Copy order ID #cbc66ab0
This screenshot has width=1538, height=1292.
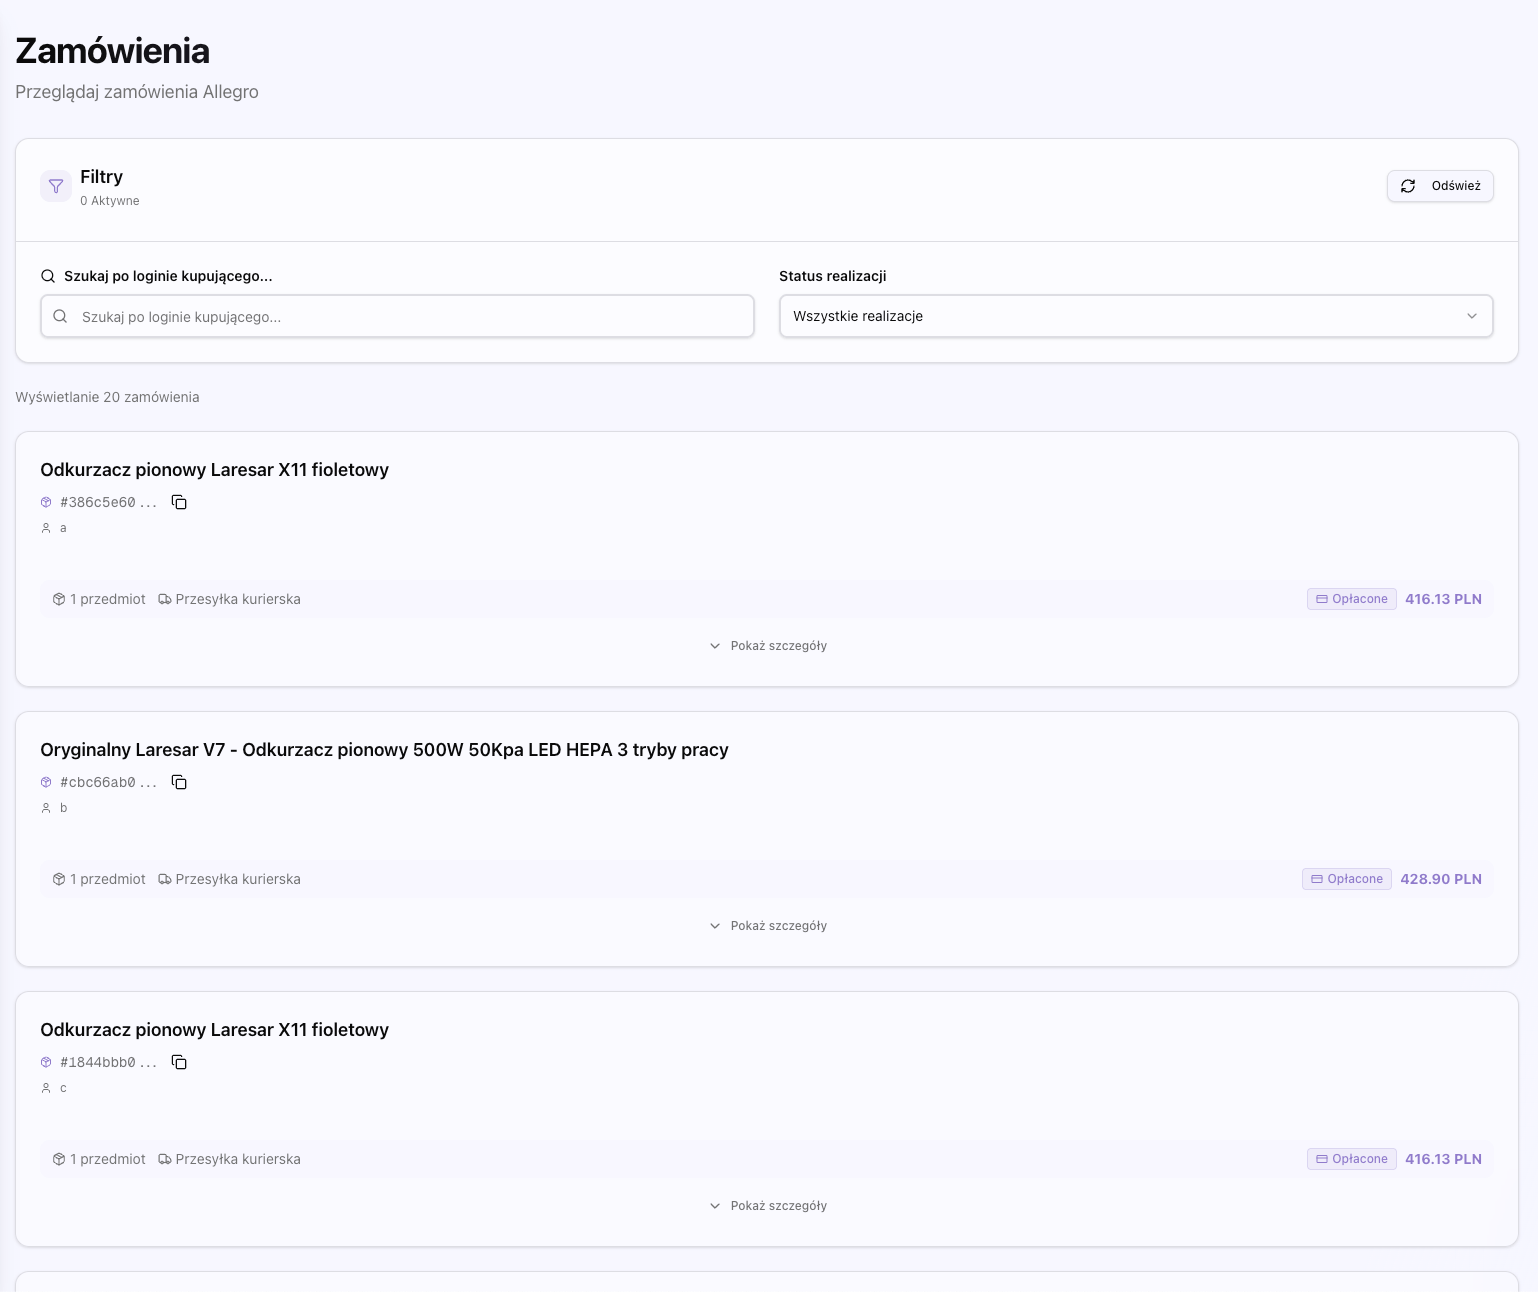[179, 782]
